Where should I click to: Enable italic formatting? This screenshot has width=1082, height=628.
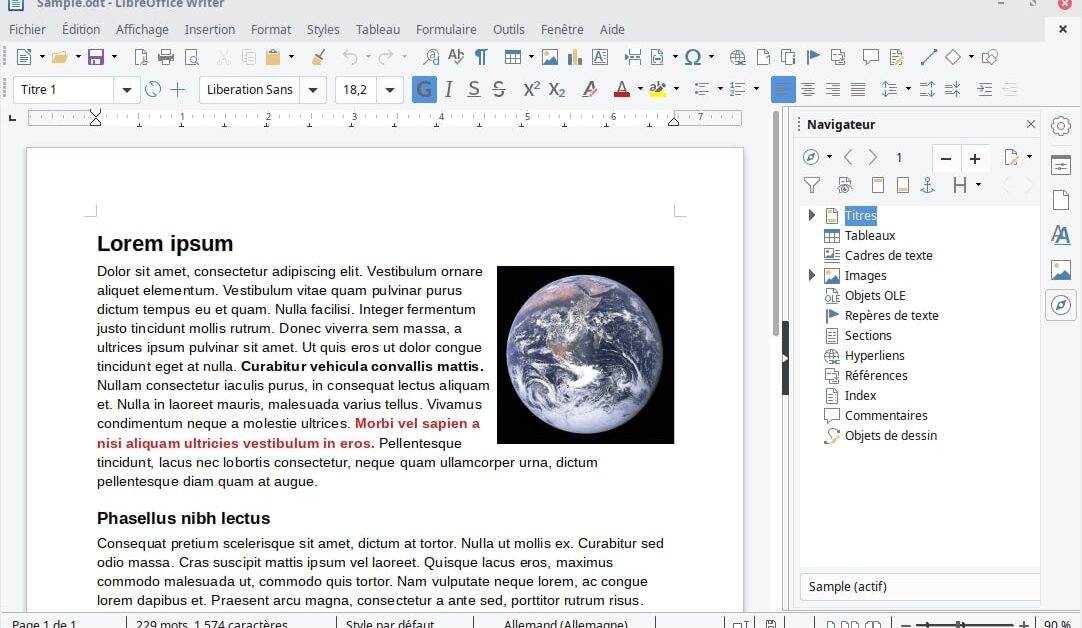tap(448, 89)
